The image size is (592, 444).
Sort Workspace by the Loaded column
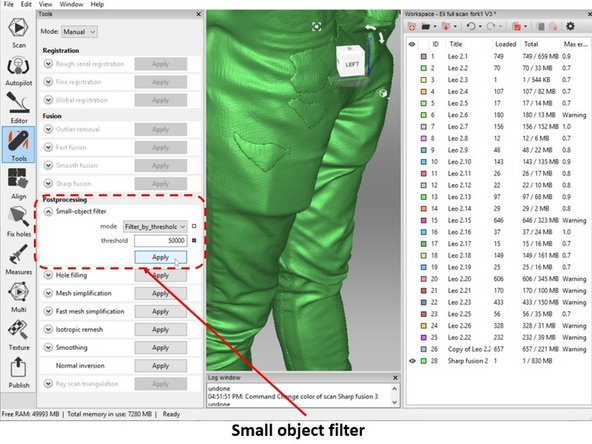coord(506,44)
